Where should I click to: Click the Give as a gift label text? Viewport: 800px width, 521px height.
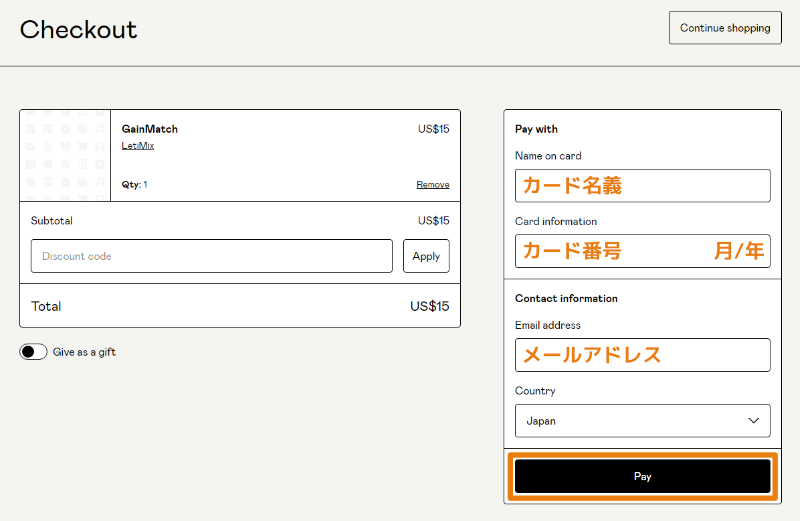click(x=84, y=352)
